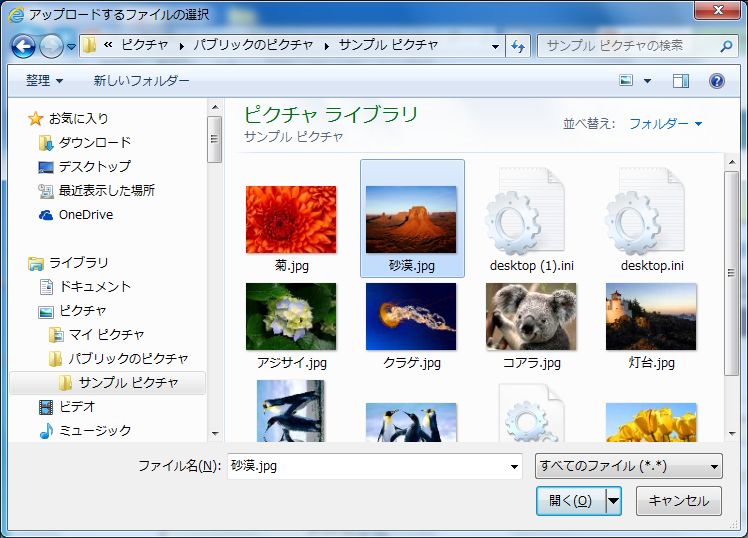Screen dimensions: 748x538
Task: Select the three penguins thumbnail
Action: point(411,423)
